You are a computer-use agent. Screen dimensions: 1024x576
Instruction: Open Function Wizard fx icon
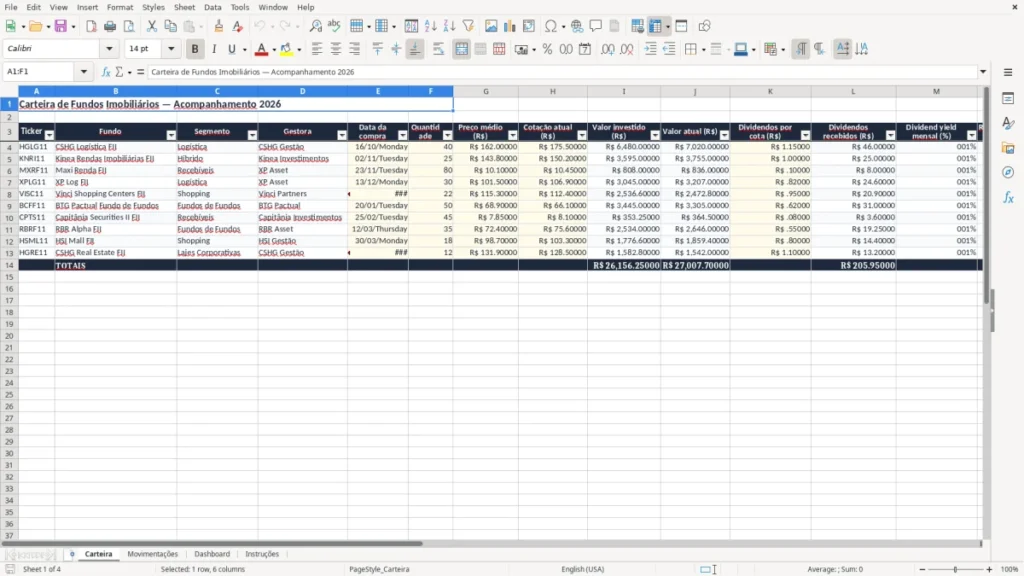(106, 72)
